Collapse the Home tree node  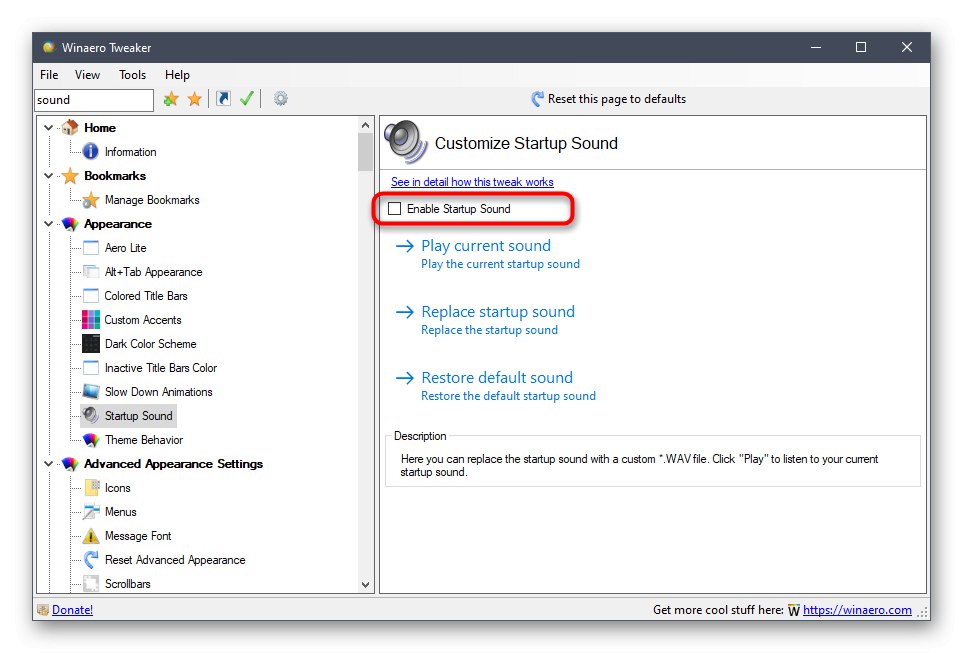tap(49, 128)
